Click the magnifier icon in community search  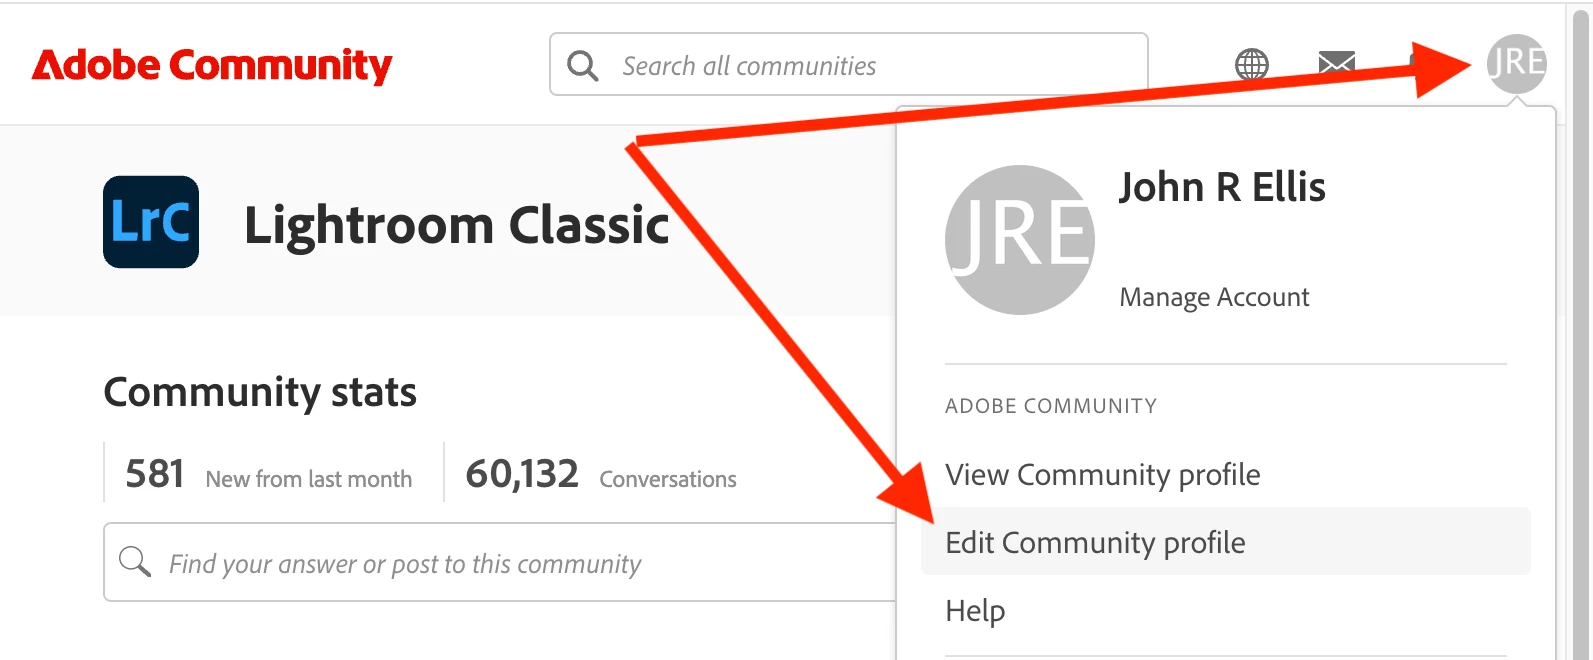coord(135,562)
